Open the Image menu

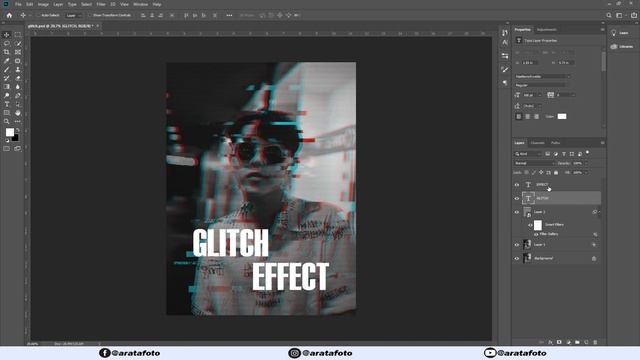point(43,4)
